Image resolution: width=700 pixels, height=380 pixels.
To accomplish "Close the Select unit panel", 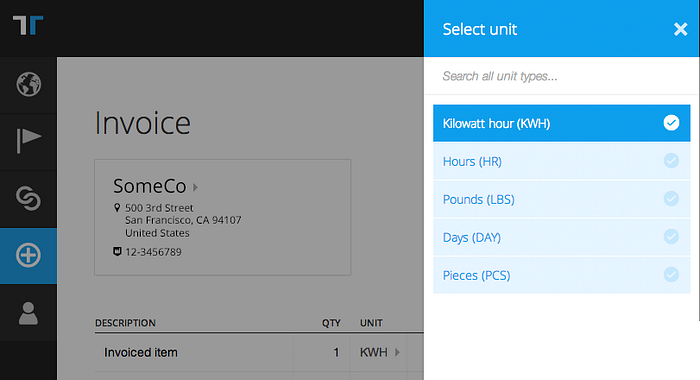I will tap(680, 29).
